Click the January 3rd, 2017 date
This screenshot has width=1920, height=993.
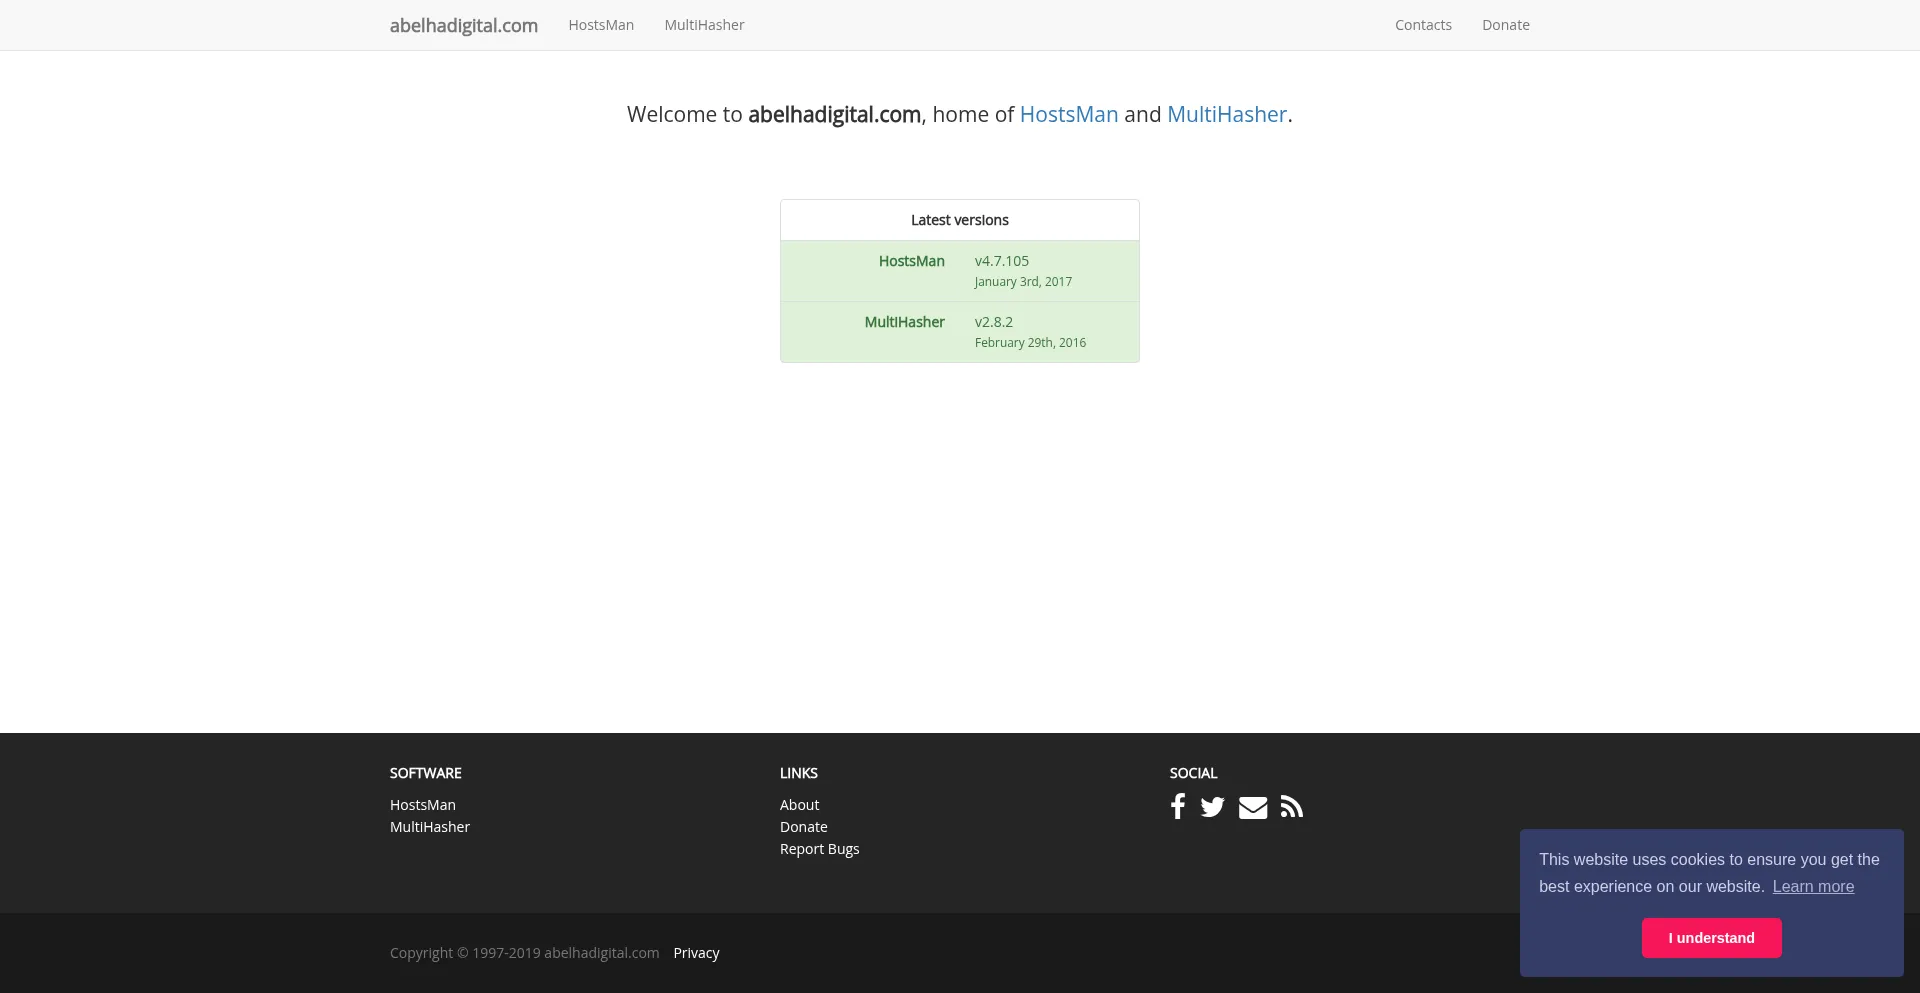1023,282
